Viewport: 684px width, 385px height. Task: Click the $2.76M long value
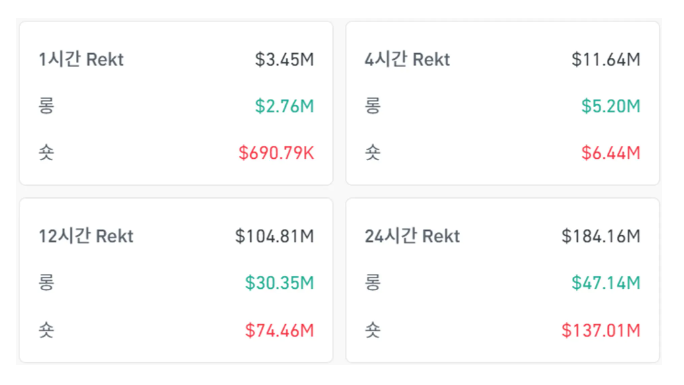(284, 106)
